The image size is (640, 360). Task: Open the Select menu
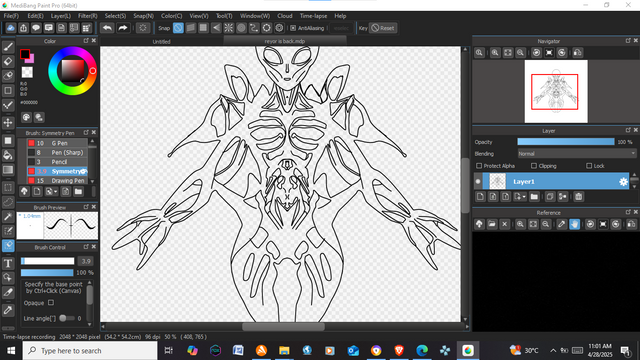coord(115,16)
